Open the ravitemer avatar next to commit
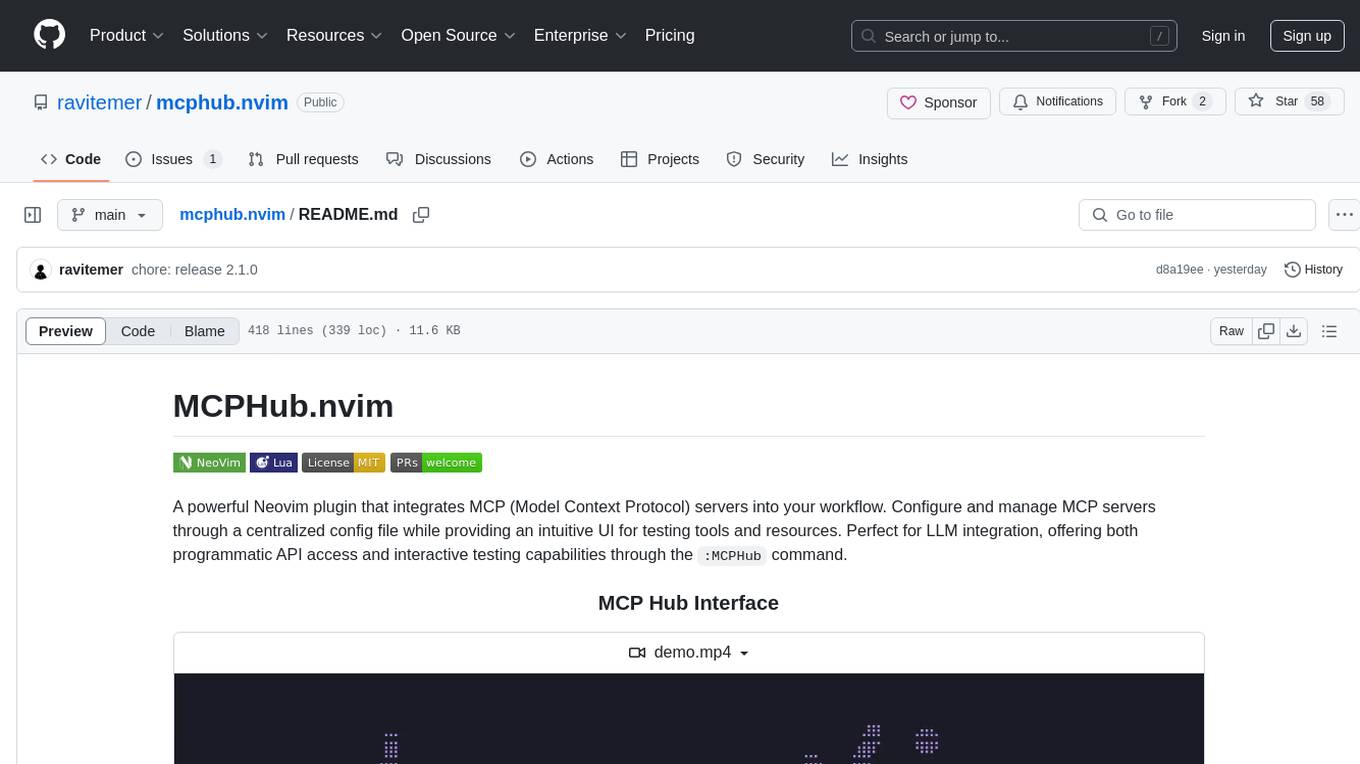The image size is (1360, 764). click(41, 270)
